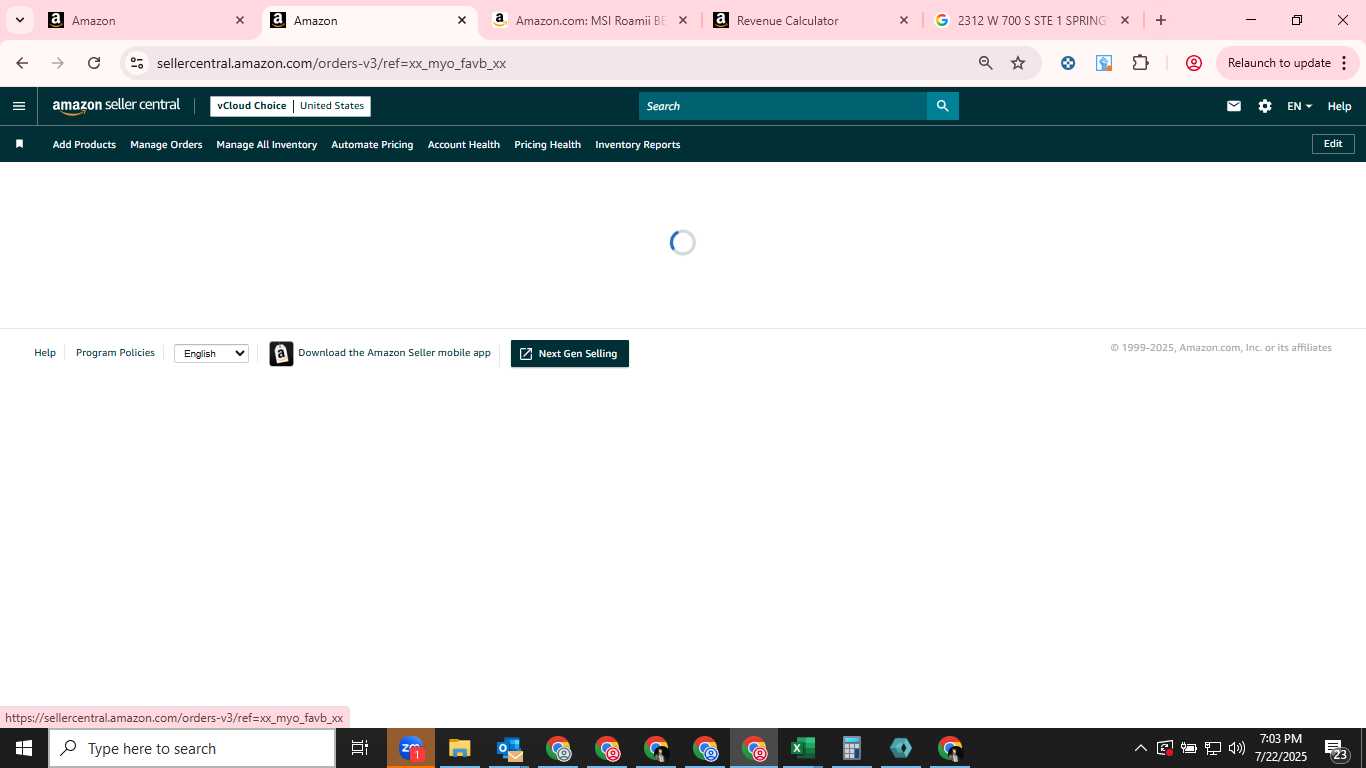This screenshot has width=1366, height=768.
Task: Click the Next Gen Selling button
Action: point(570,354)
